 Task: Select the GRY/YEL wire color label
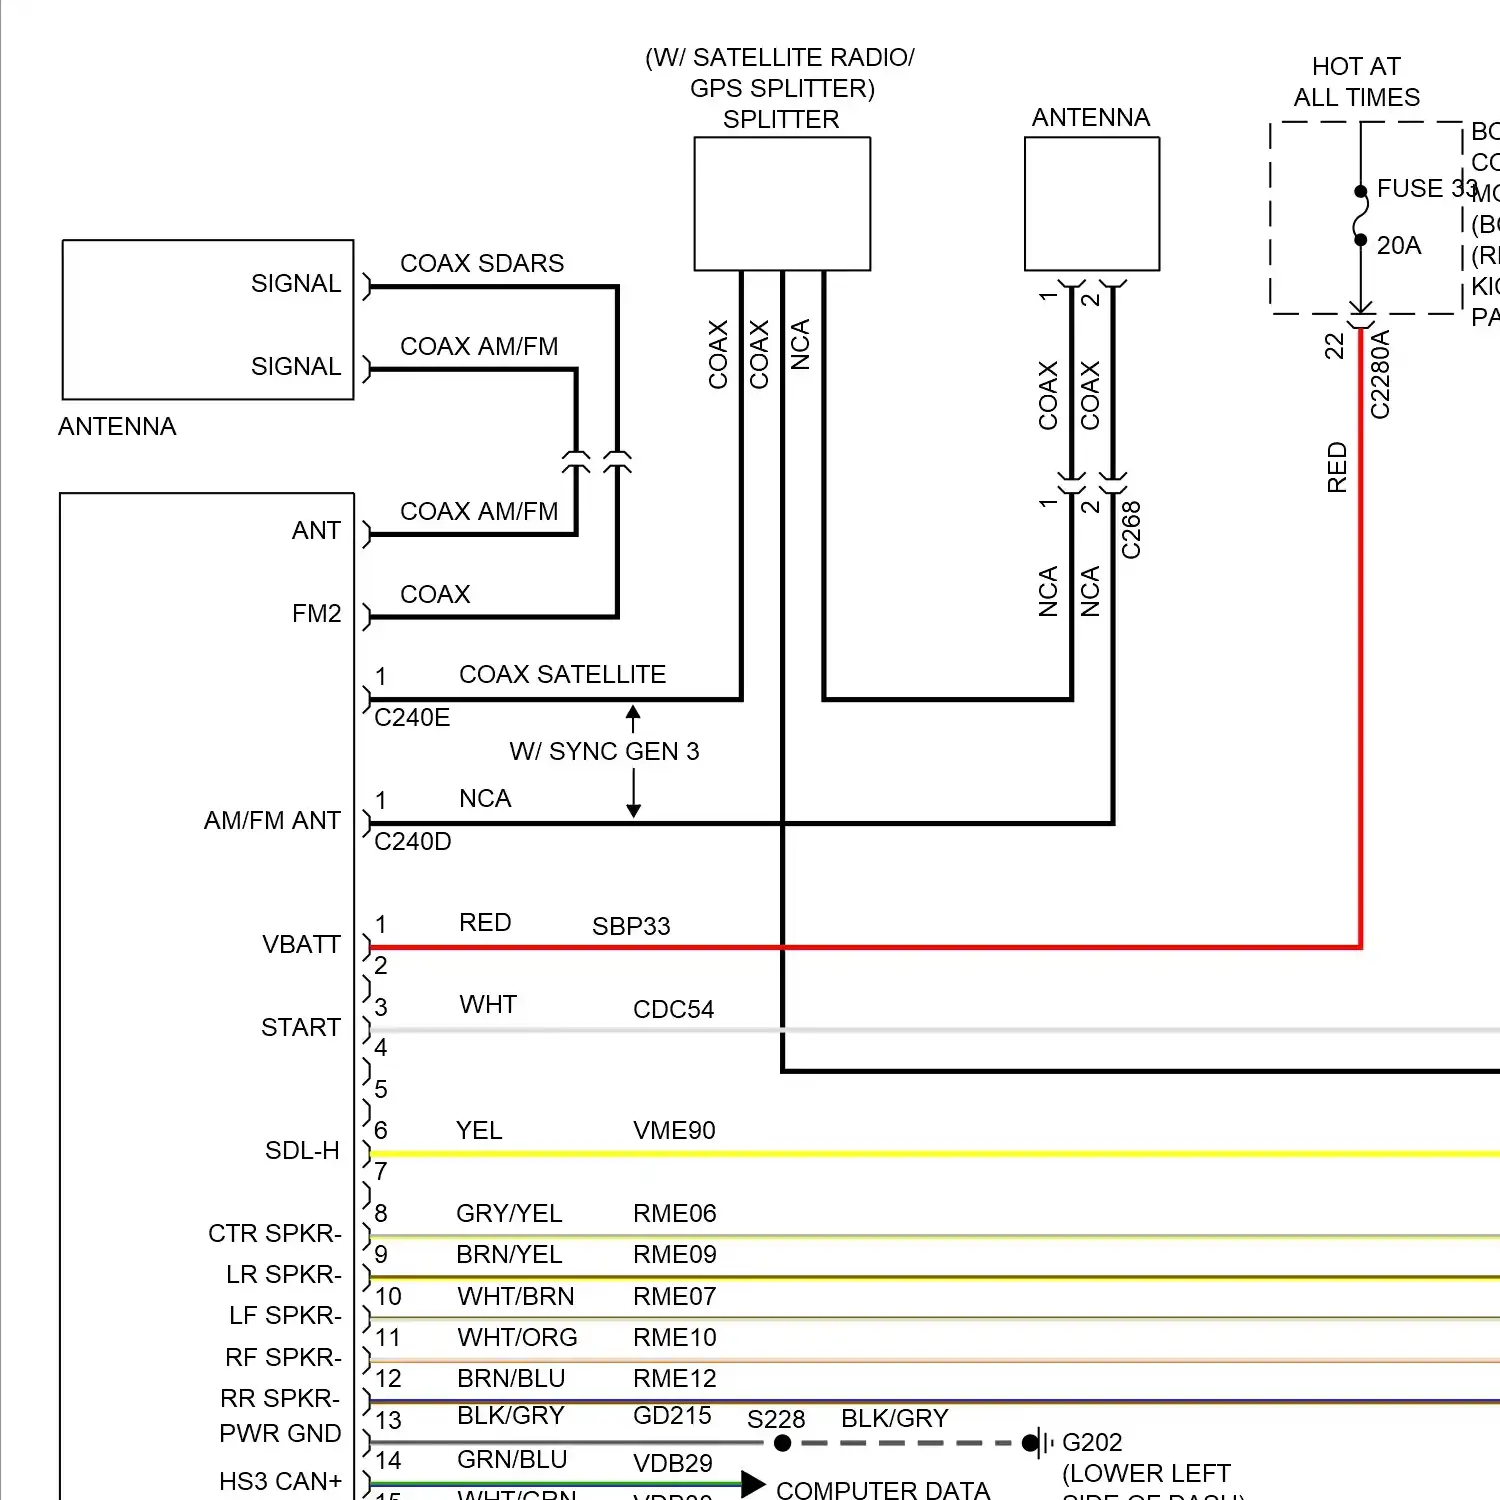[509, 1213]
